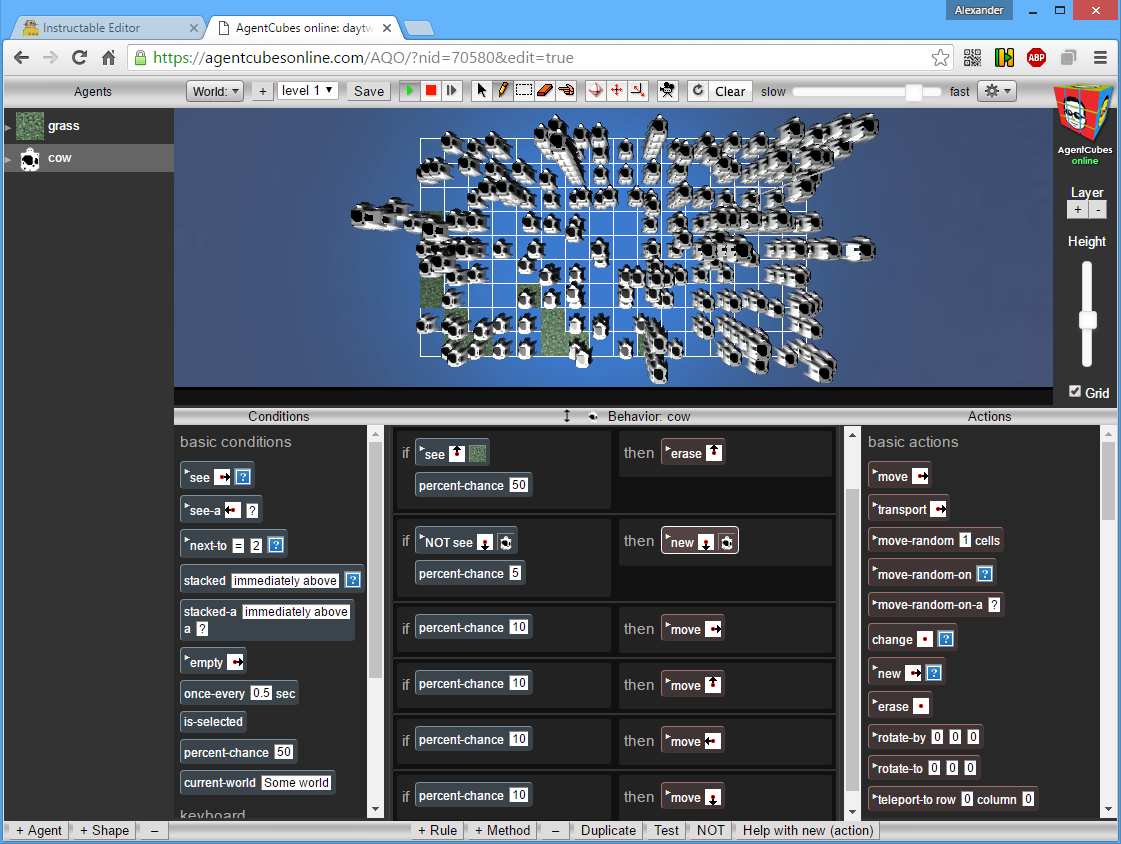1121x844 pixels.
Task: Expand the grass agent shapes
Action: (x=8, y=127)
